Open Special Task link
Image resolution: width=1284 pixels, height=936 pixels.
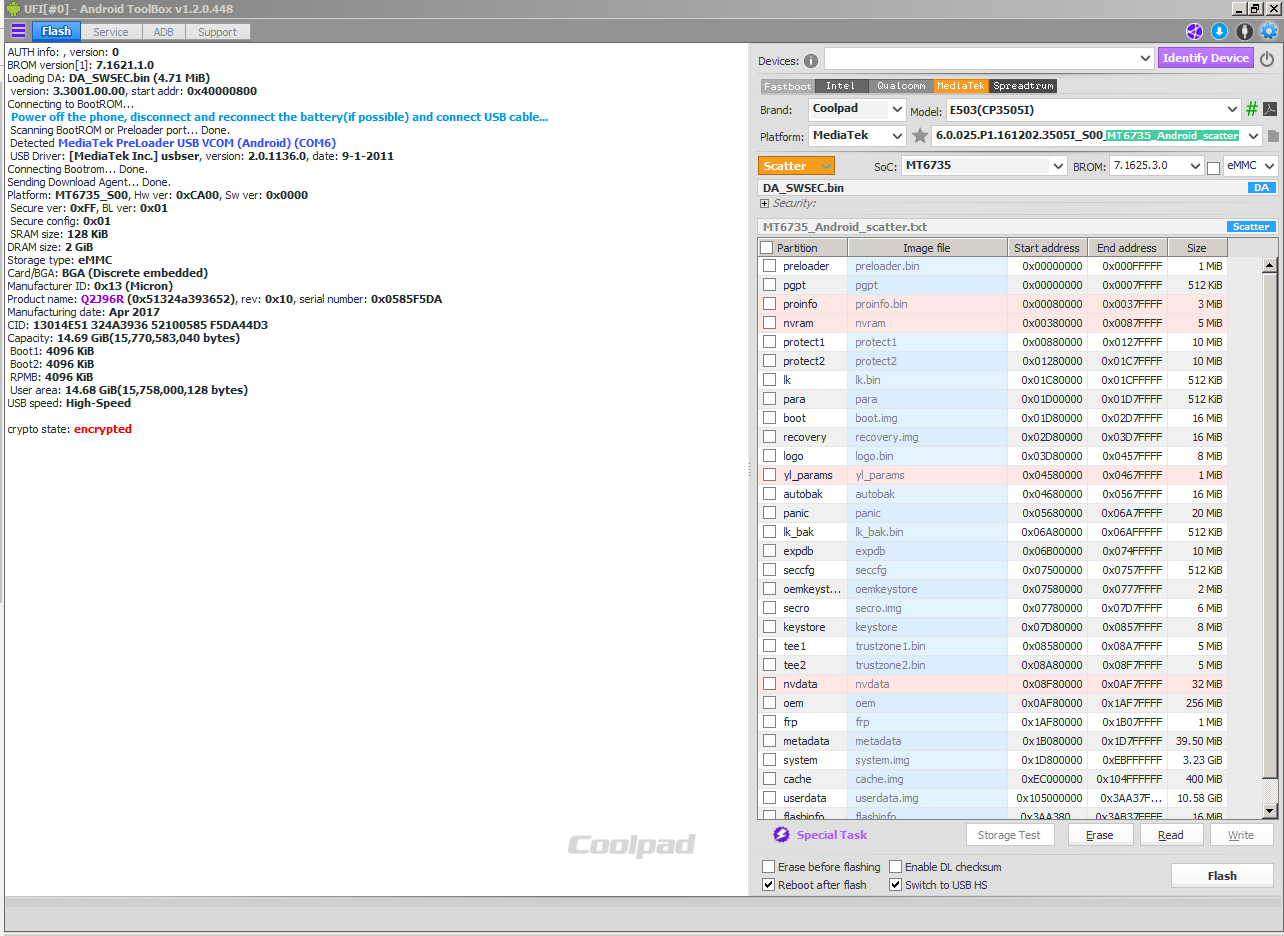(x=831, y=835)
